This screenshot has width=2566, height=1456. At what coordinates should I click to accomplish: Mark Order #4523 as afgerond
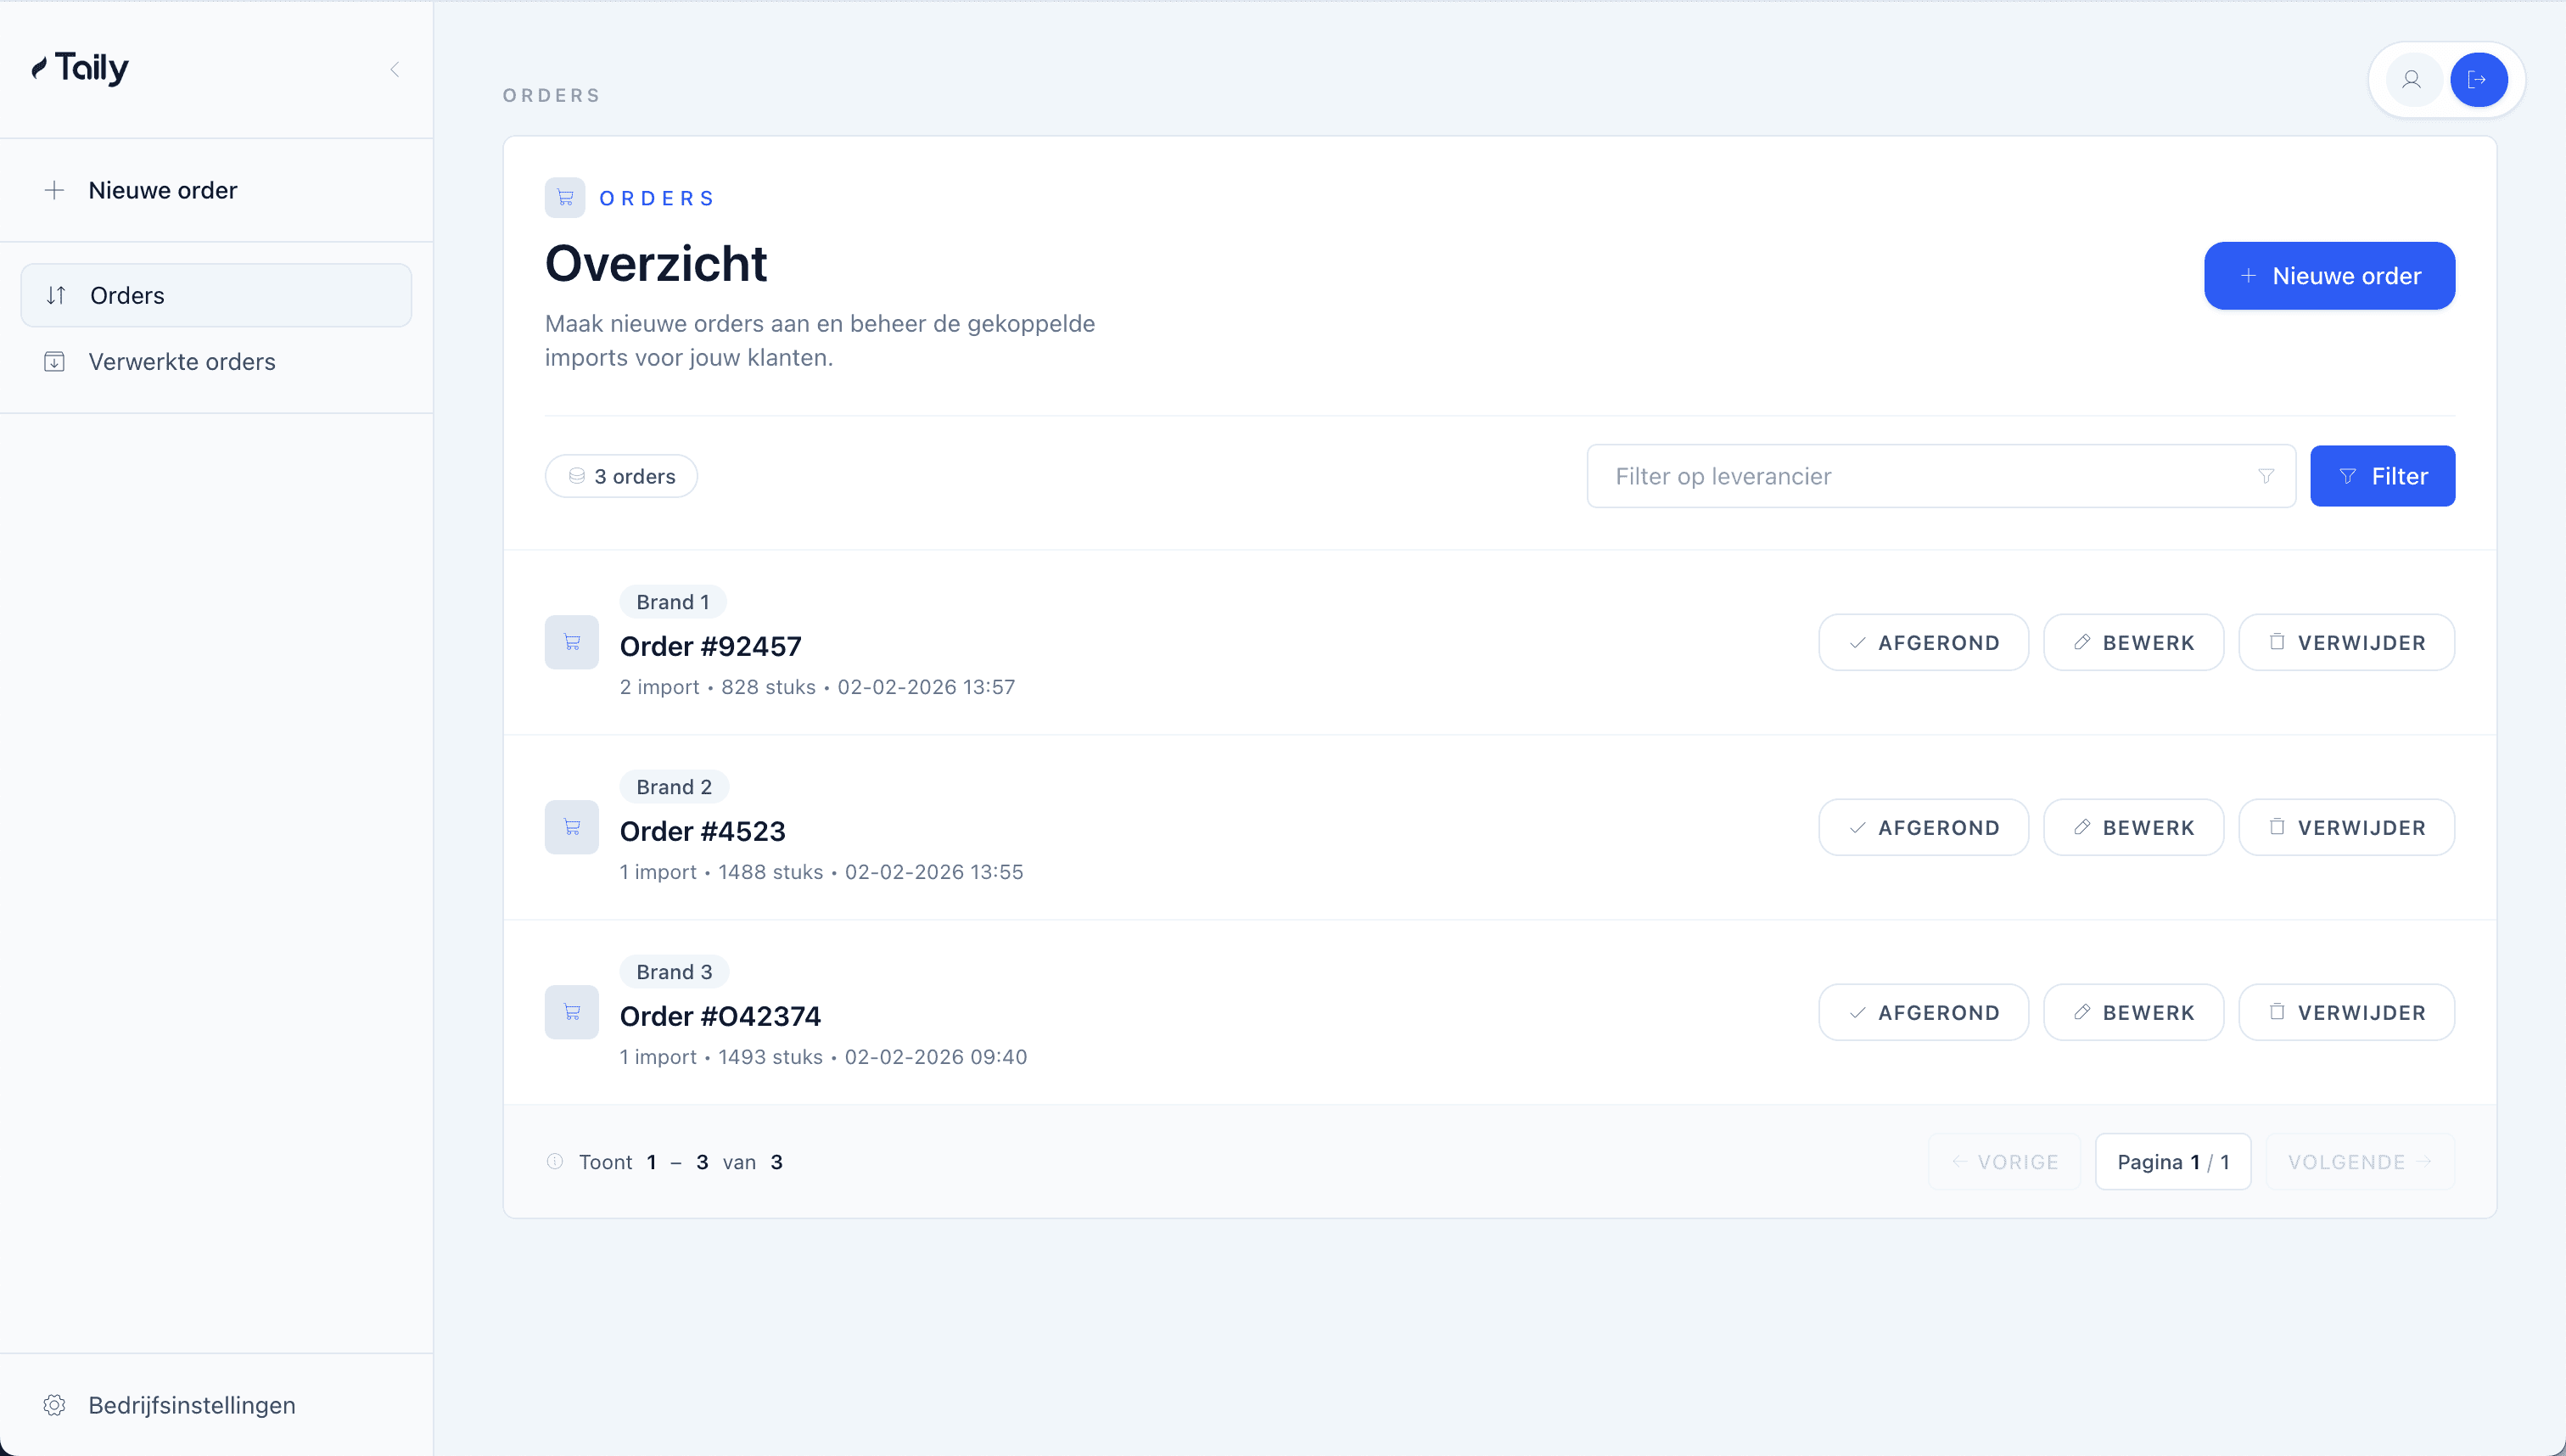tap(1922, 827)
